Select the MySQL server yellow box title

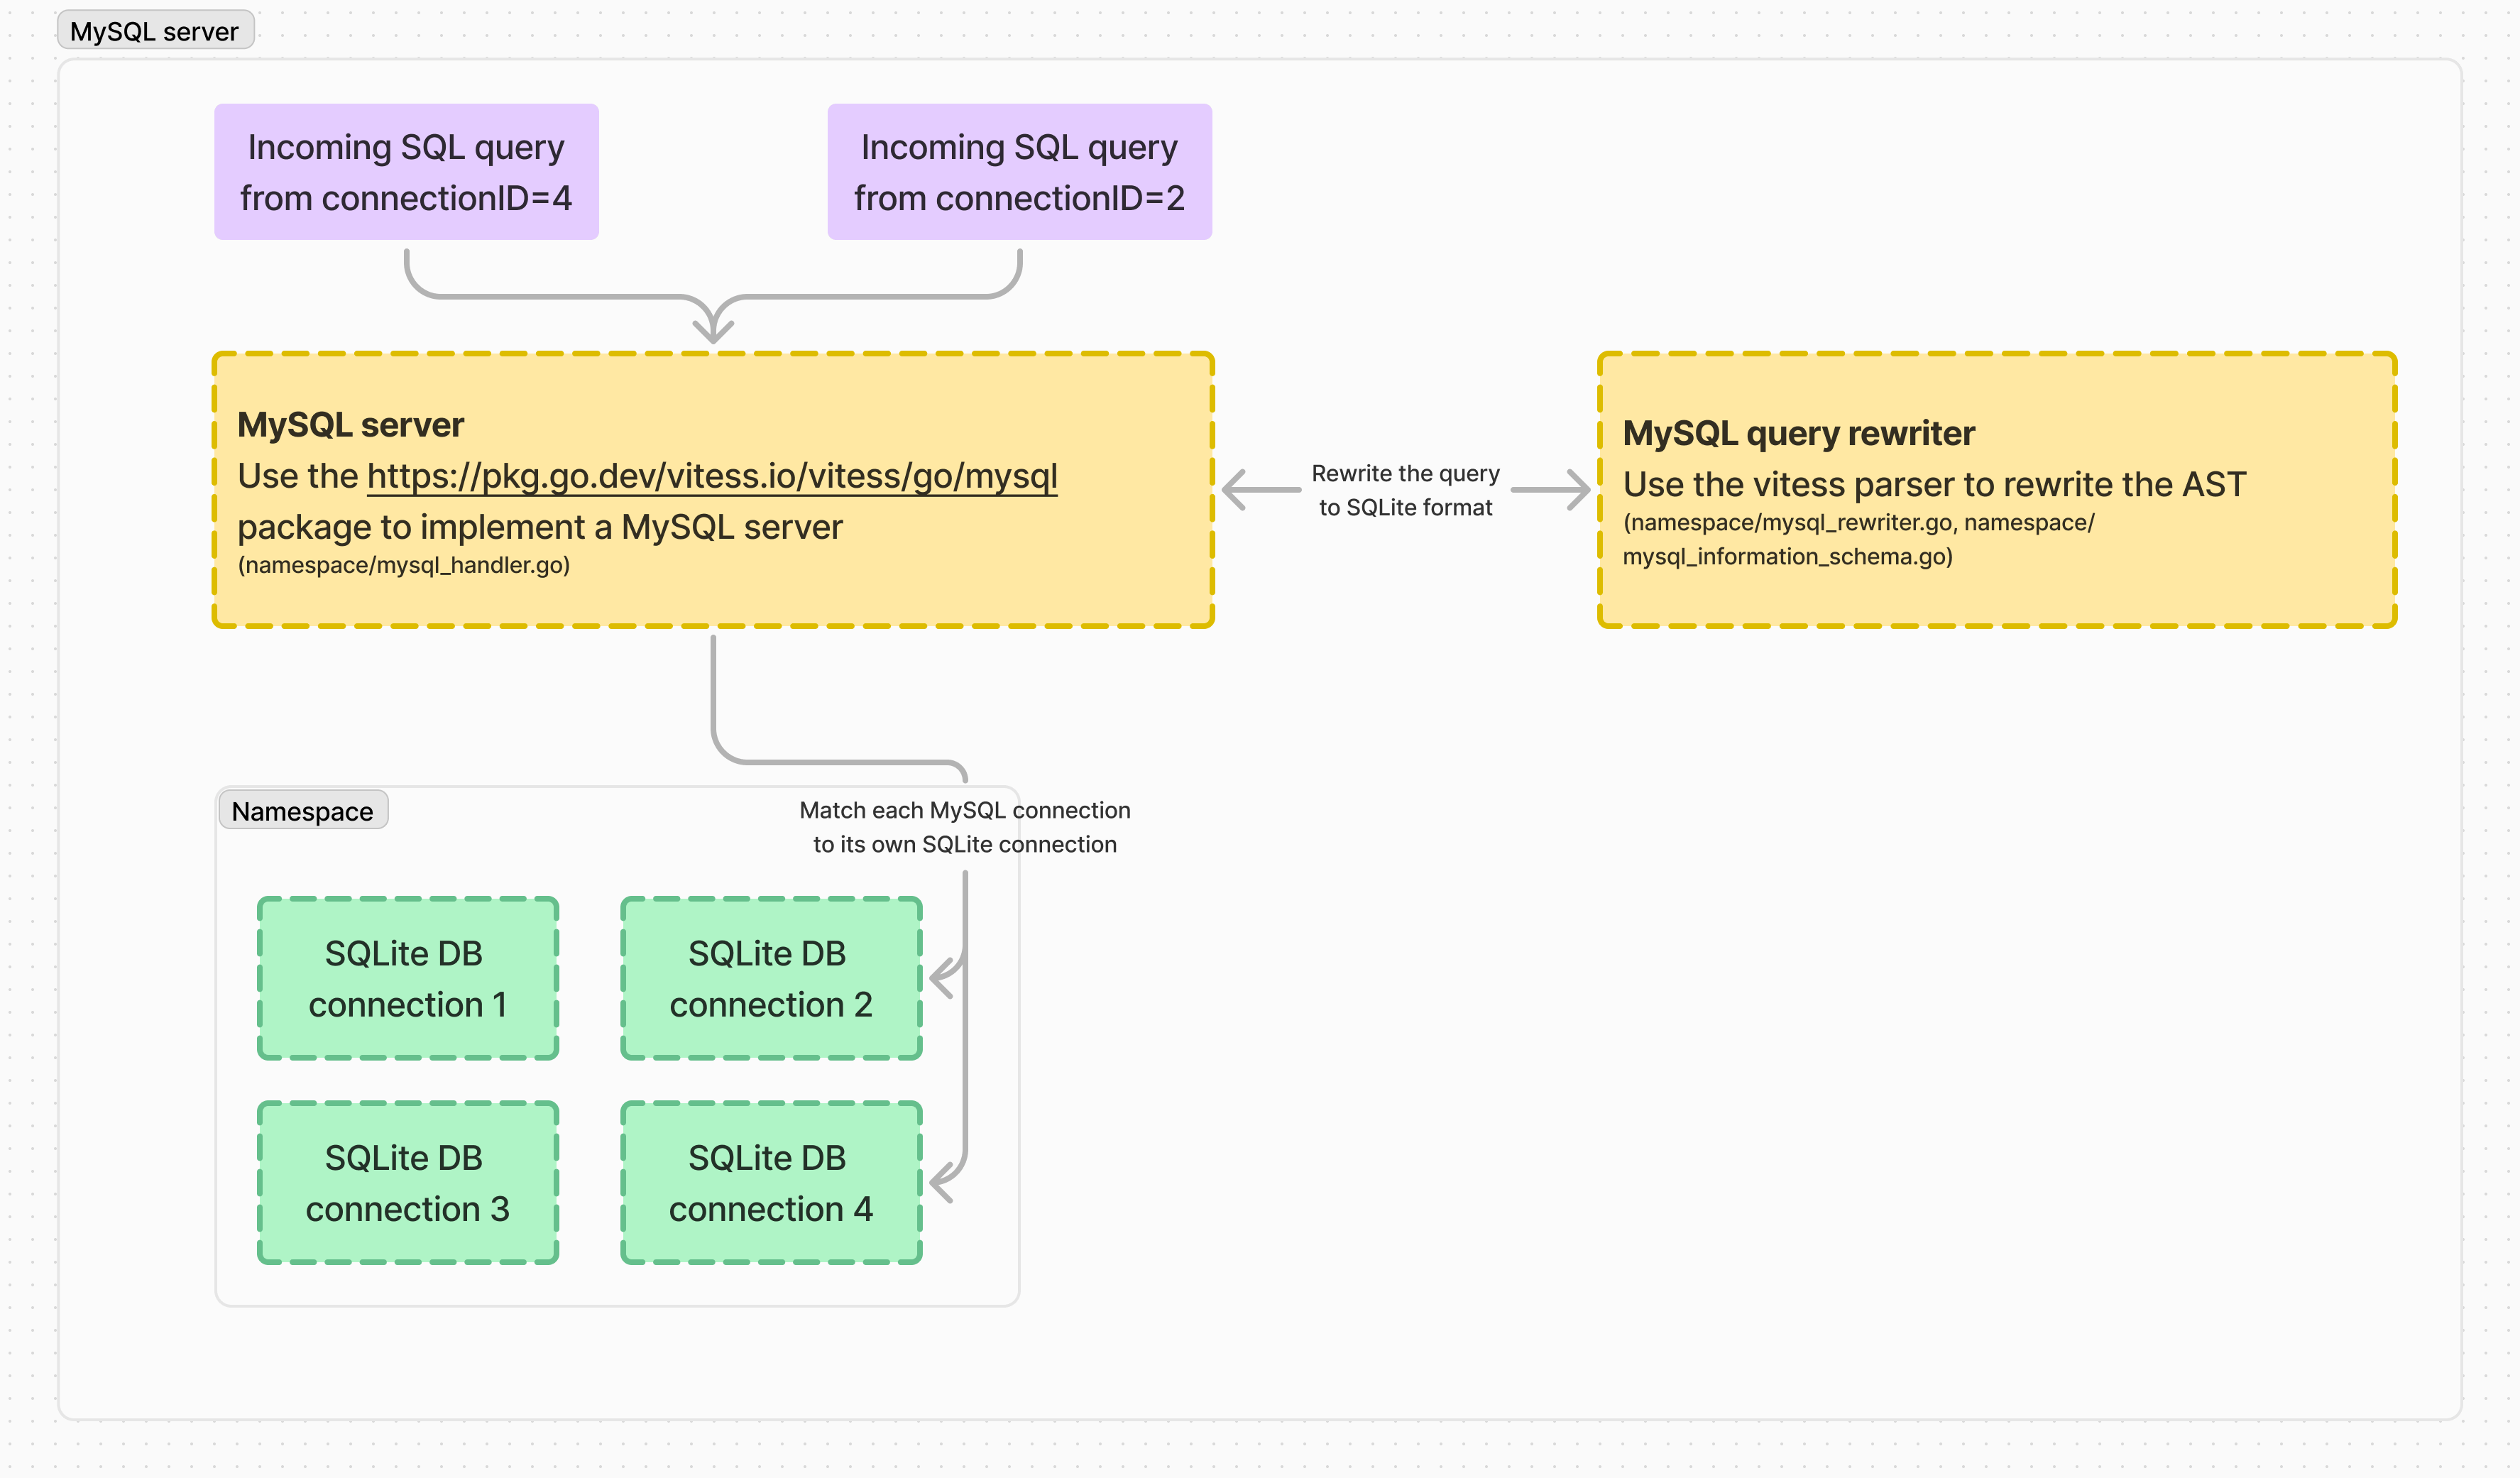point(350,425)
